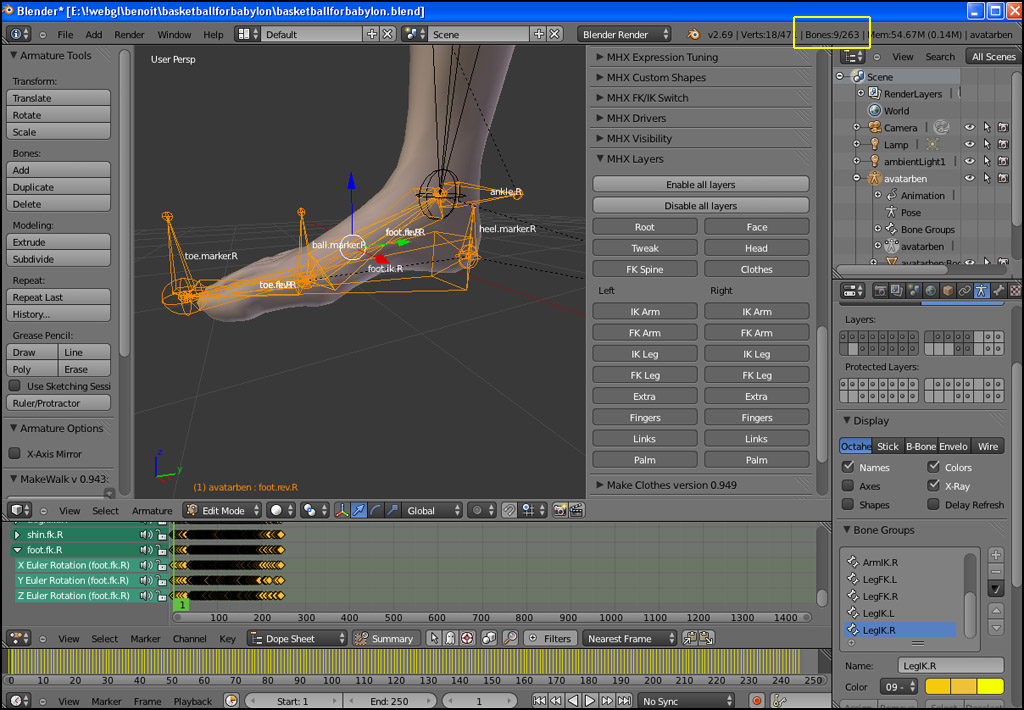Open the Object Constraints chain tab
The width and height of the screenshot is (1024, 710).
(x=965, y=291)
